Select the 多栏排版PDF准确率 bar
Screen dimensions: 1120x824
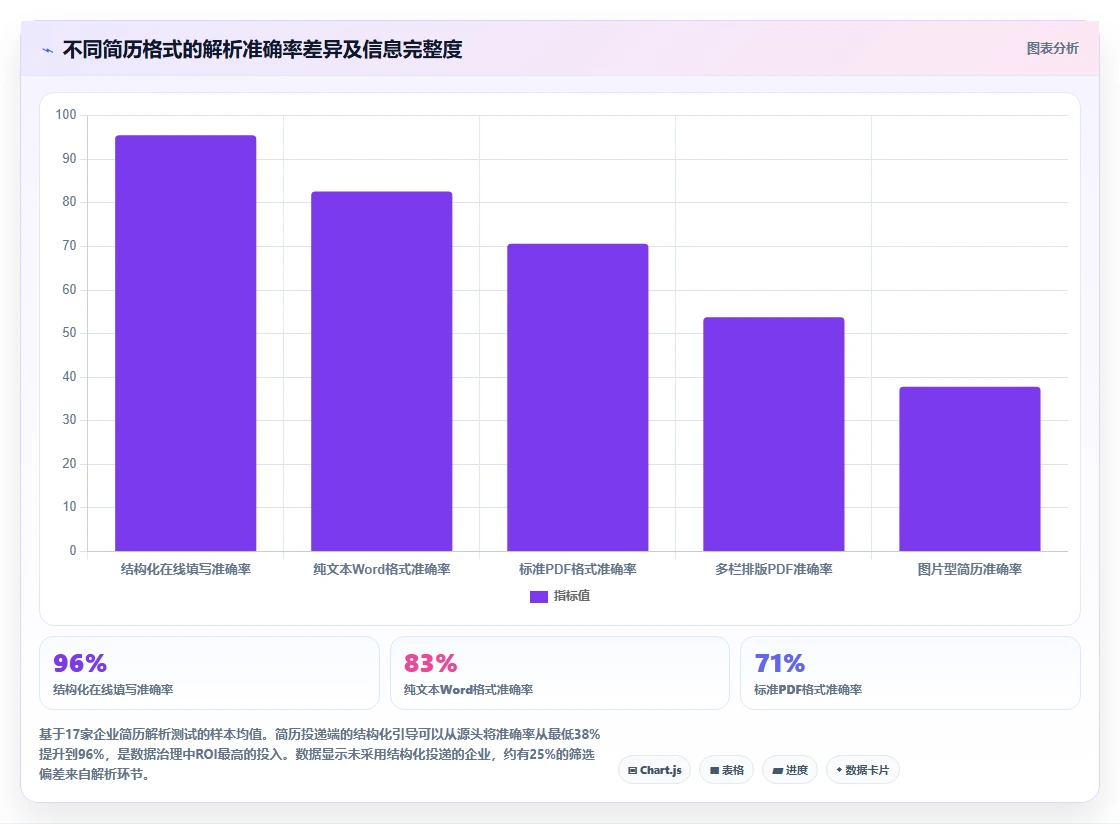[x=774, y=434]
